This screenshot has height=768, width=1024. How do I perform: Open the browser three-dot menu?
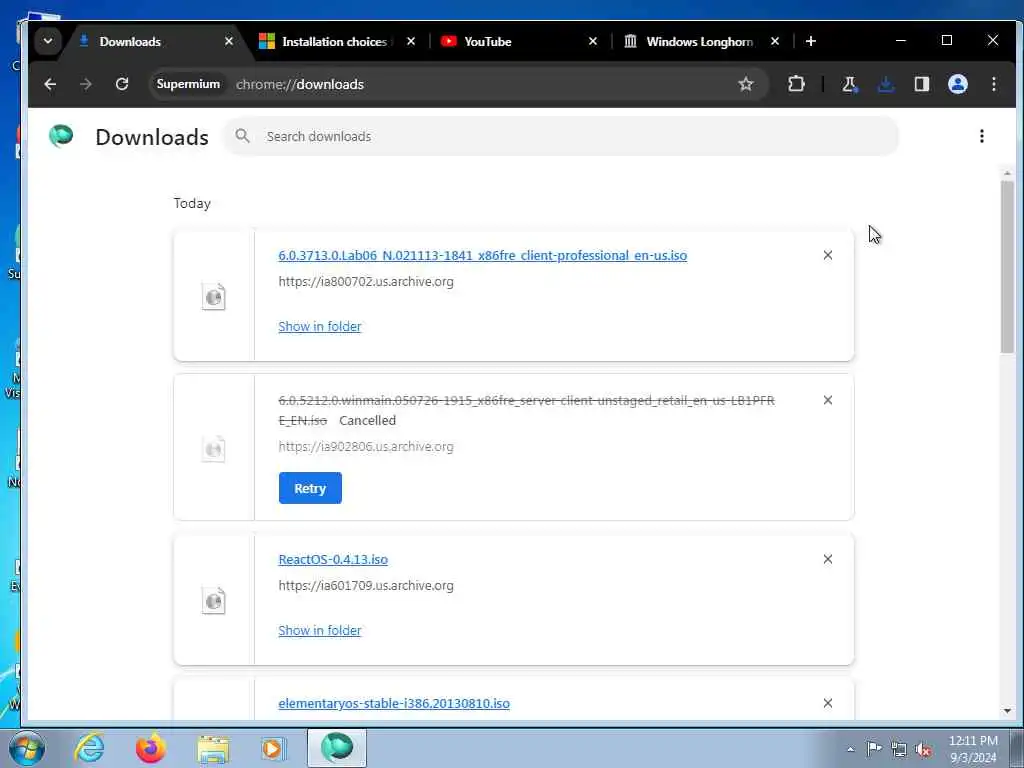click(993, 84)
